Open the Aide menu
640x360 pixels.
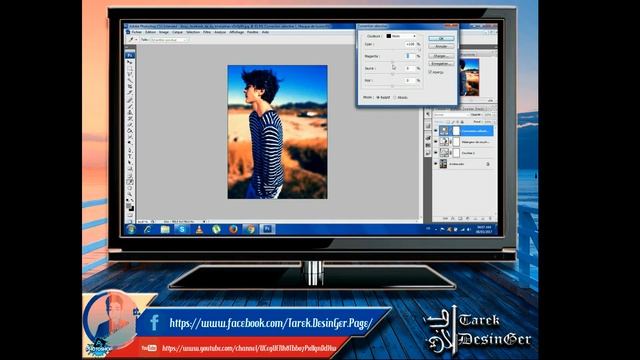pyautogui.click(x=265, y=32)
